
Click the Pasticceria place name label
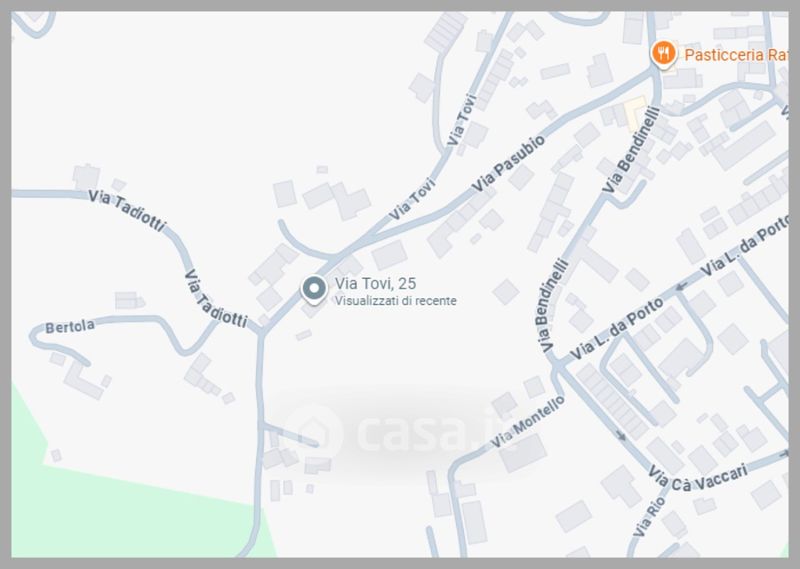pyautogui.click(x=735, y=55)
